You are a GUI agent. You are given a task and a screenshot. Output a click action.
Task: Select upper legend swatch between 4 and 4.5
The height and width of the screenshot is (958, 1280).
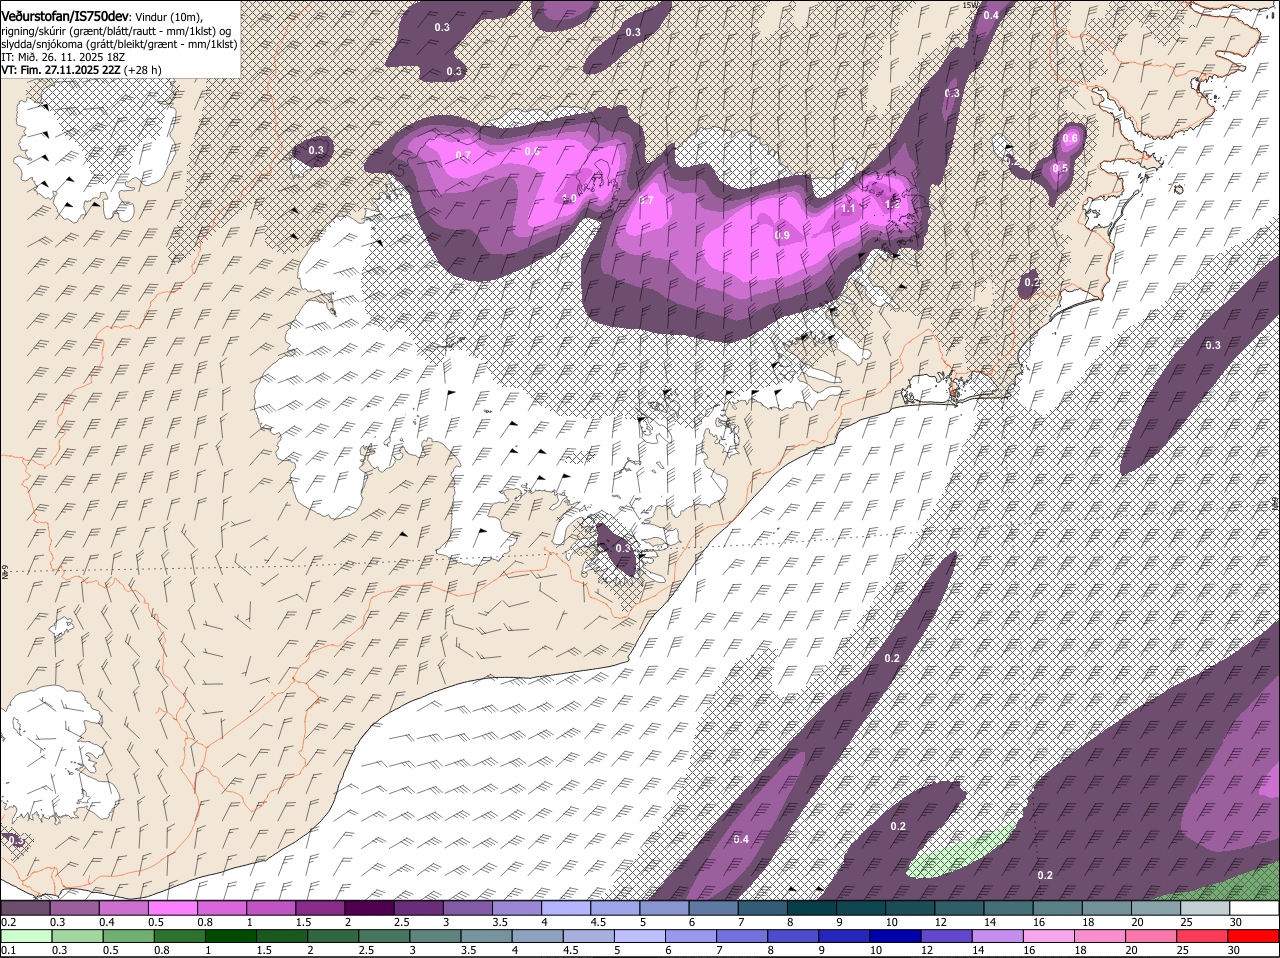pyautogui.click(x=566, y=908)
